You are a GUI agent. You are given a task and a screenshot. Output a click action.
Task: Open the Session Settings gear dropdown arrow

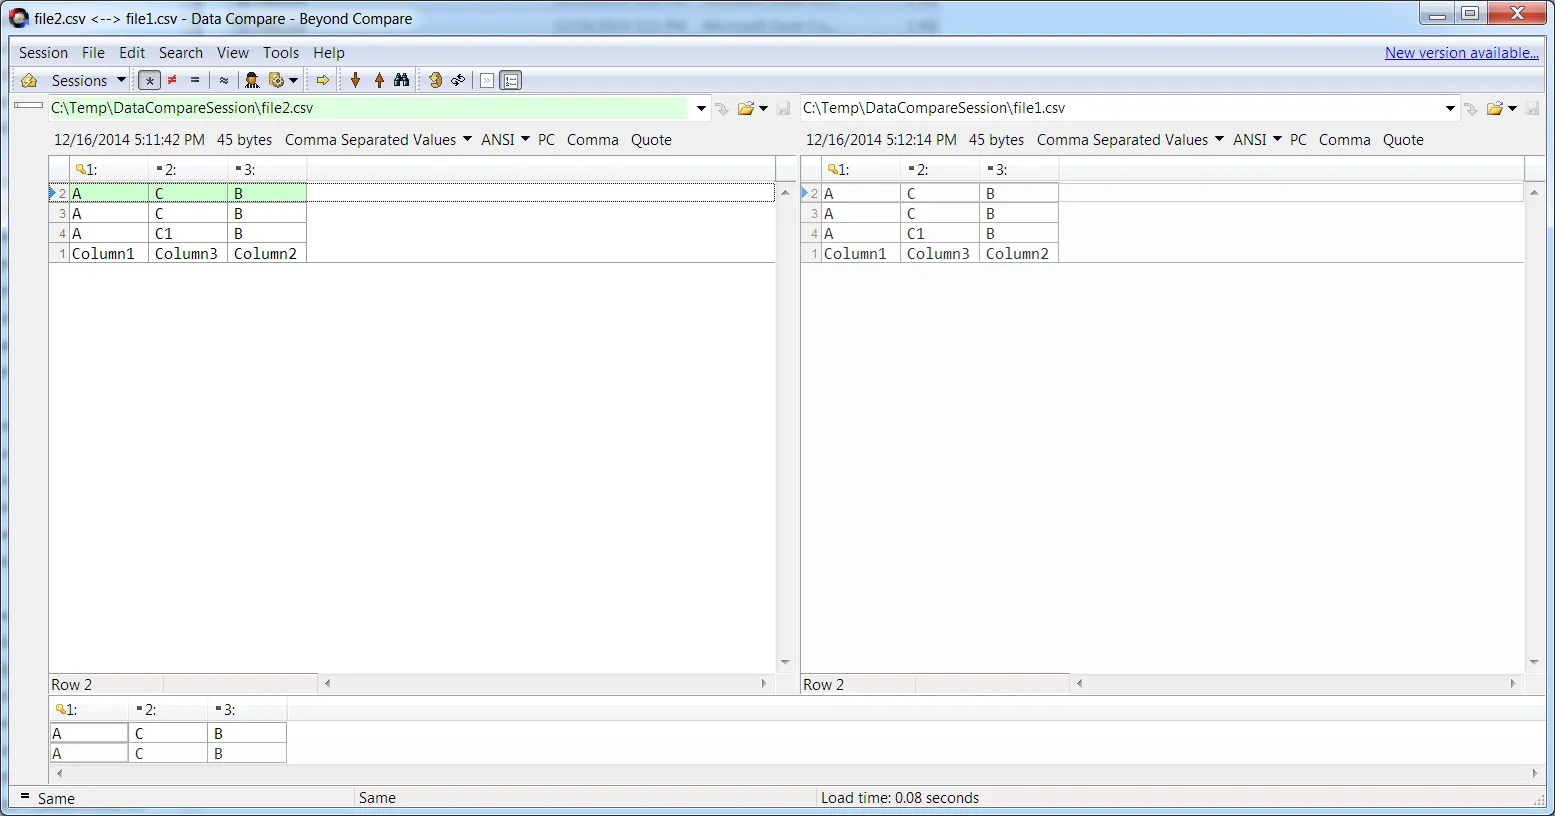click(294, 80)
